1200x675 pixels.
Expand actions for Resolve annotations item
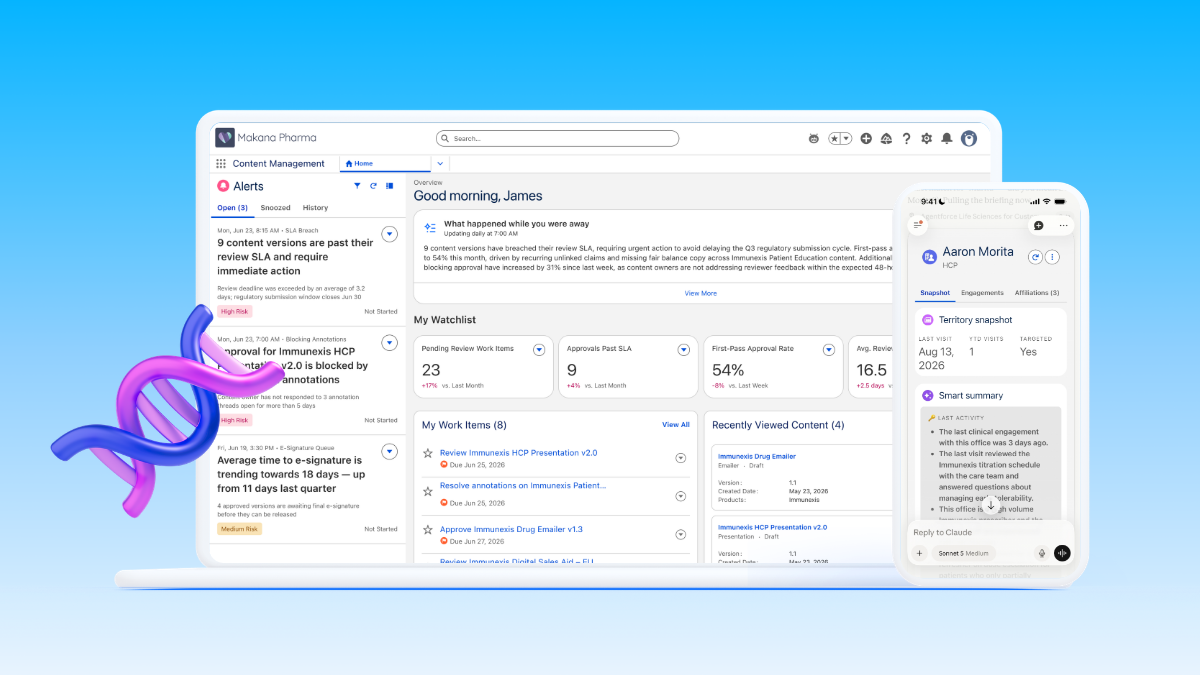pos(681,496)
